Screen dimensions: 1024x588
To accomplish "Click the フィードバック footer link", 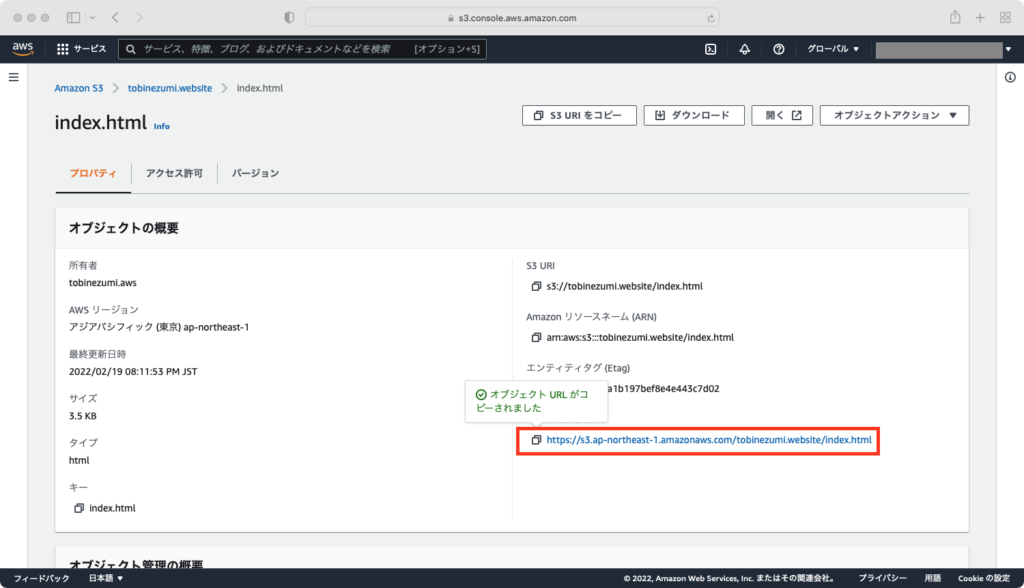I will tap(41, 578).
